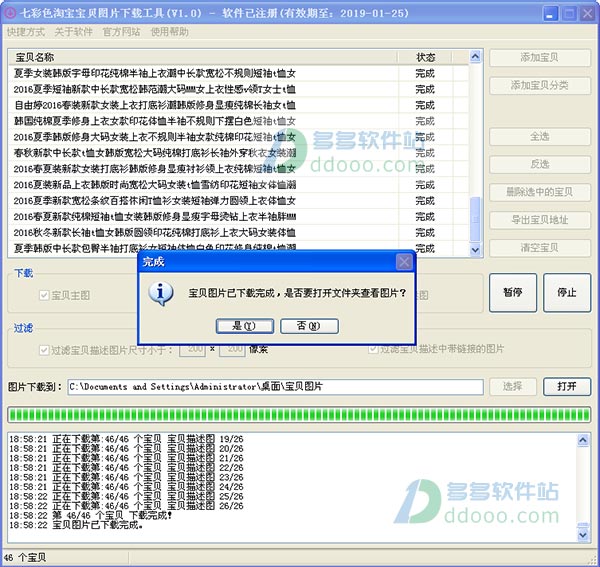
Task: Click the filter height pixel field
Action: pyautogui.click(x=232, y=350)
